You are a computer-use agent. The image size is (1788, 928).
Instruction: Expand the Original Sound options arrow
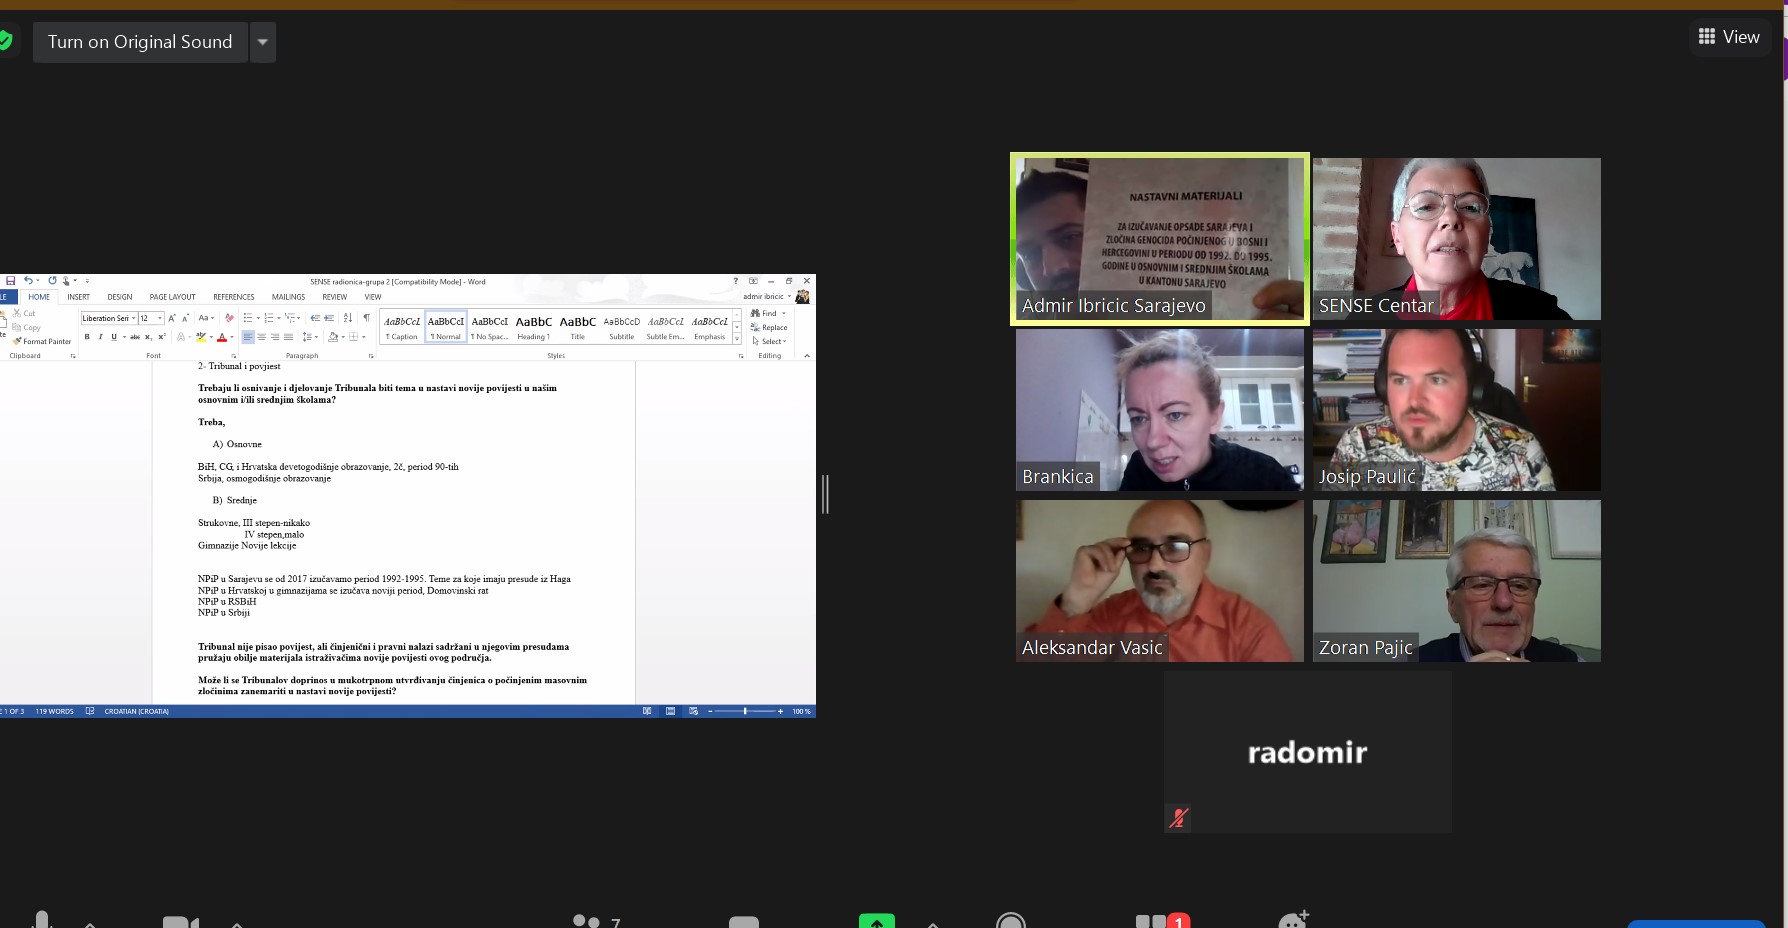point(263,42)
